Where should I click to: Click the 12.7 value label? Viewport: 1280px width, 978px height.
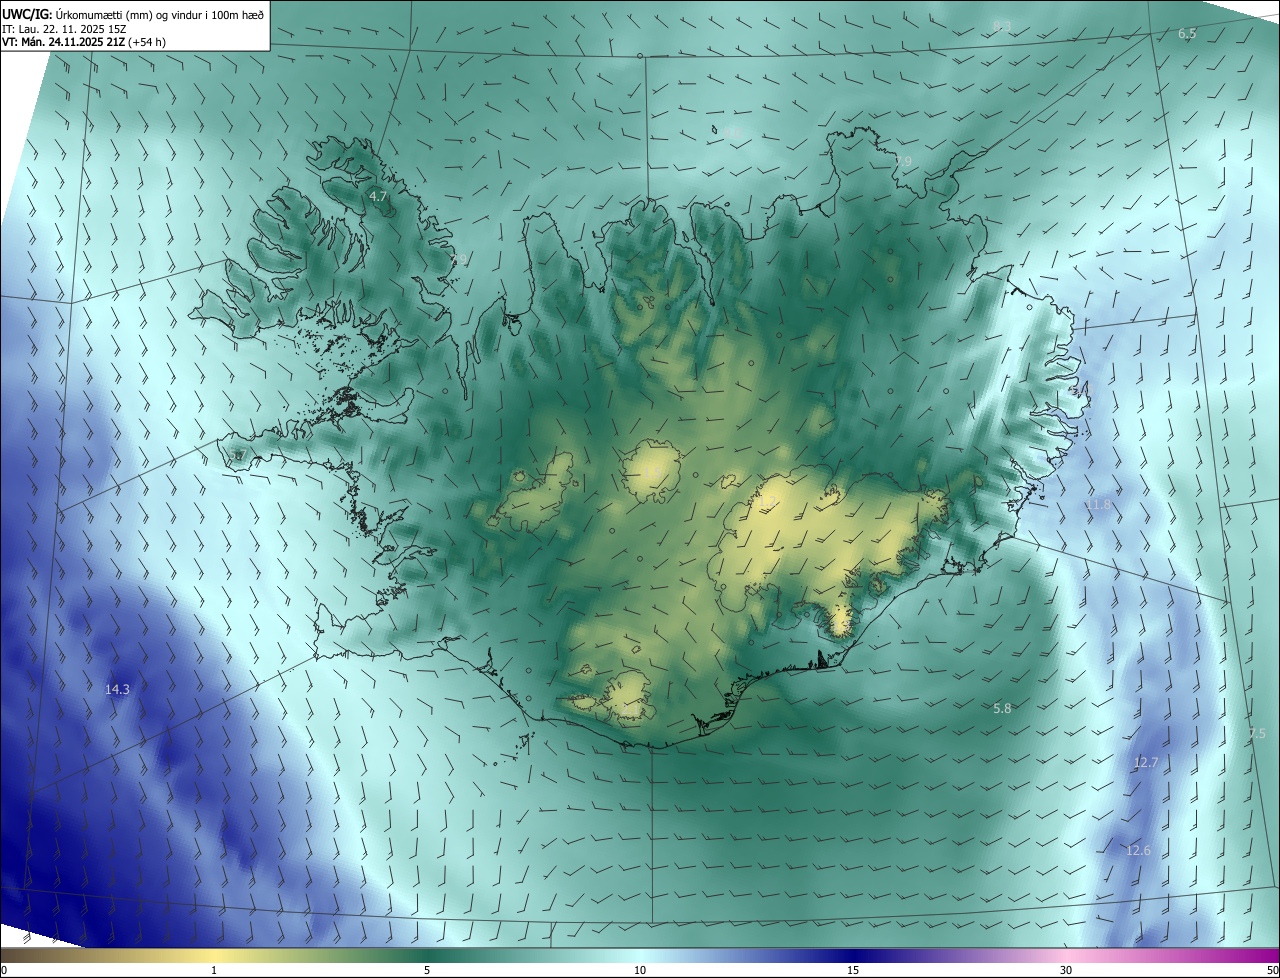click(1145, 762)
